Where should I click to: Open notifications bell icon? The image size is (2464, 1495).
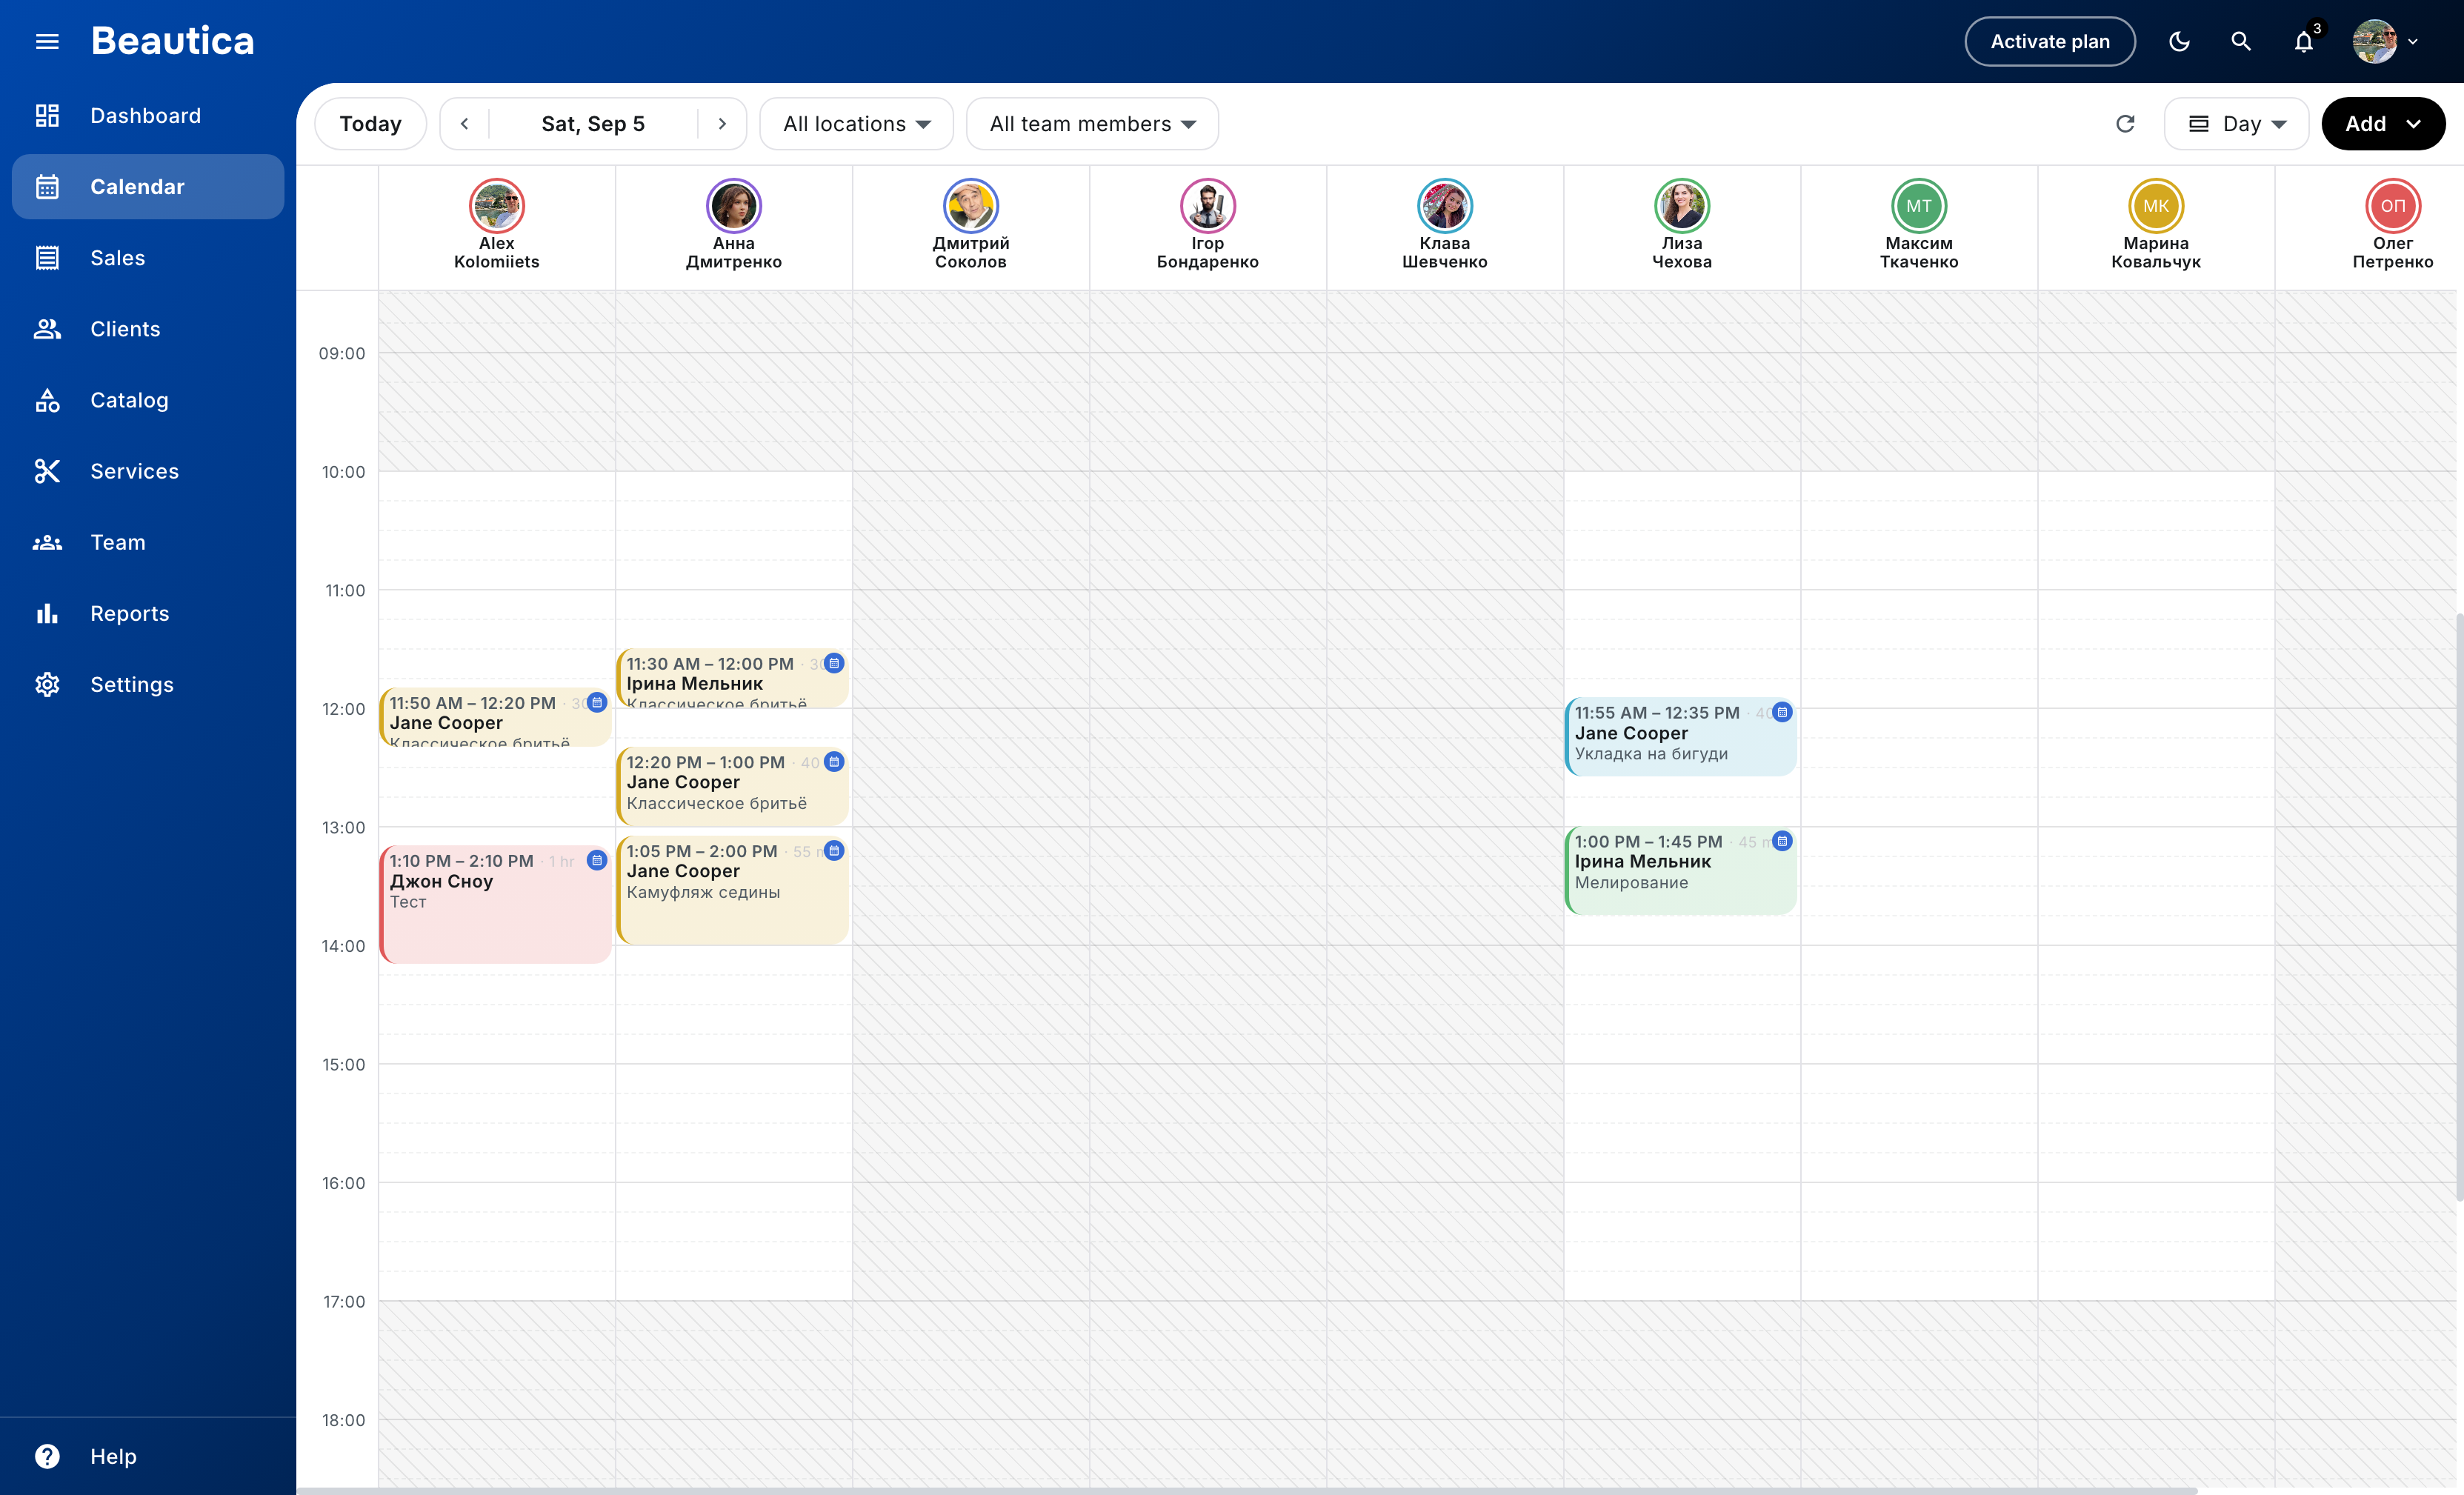point(2304,41)
